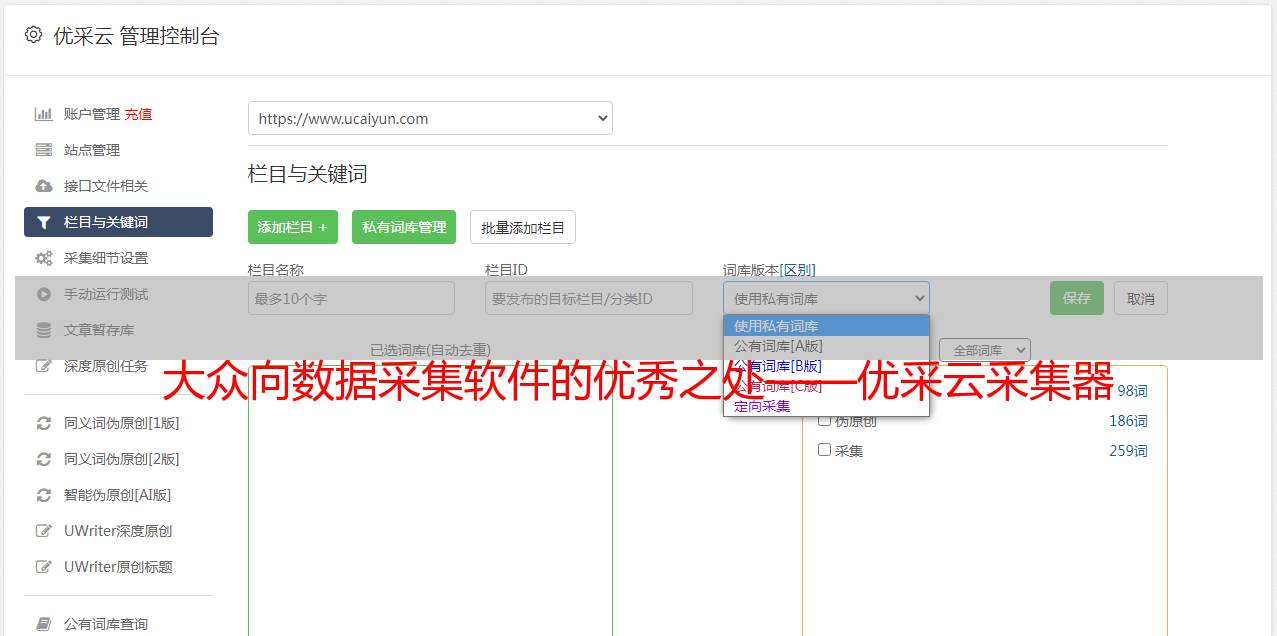This screenshot has width=1277, height=636.
Task: Click the gear icon beside 优采云 管理控制台
Action: tap(34, 35)
